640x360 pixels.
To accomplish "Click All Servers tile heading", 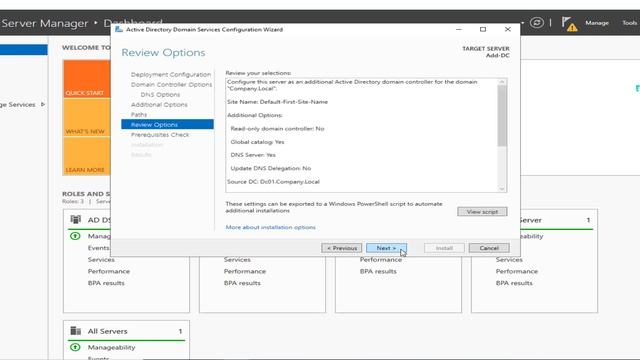I will pyautogui.click(x=107, y=331).
